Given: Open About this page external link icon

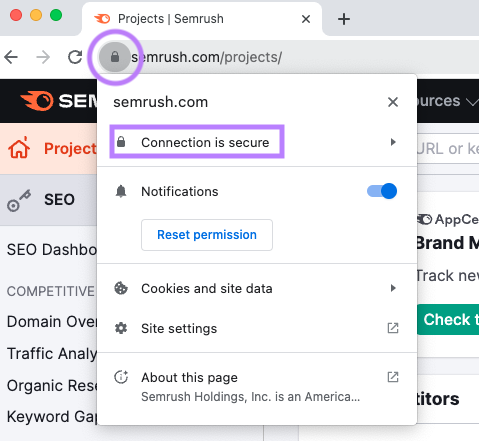Looking at the screenshot, I should 393,377.
